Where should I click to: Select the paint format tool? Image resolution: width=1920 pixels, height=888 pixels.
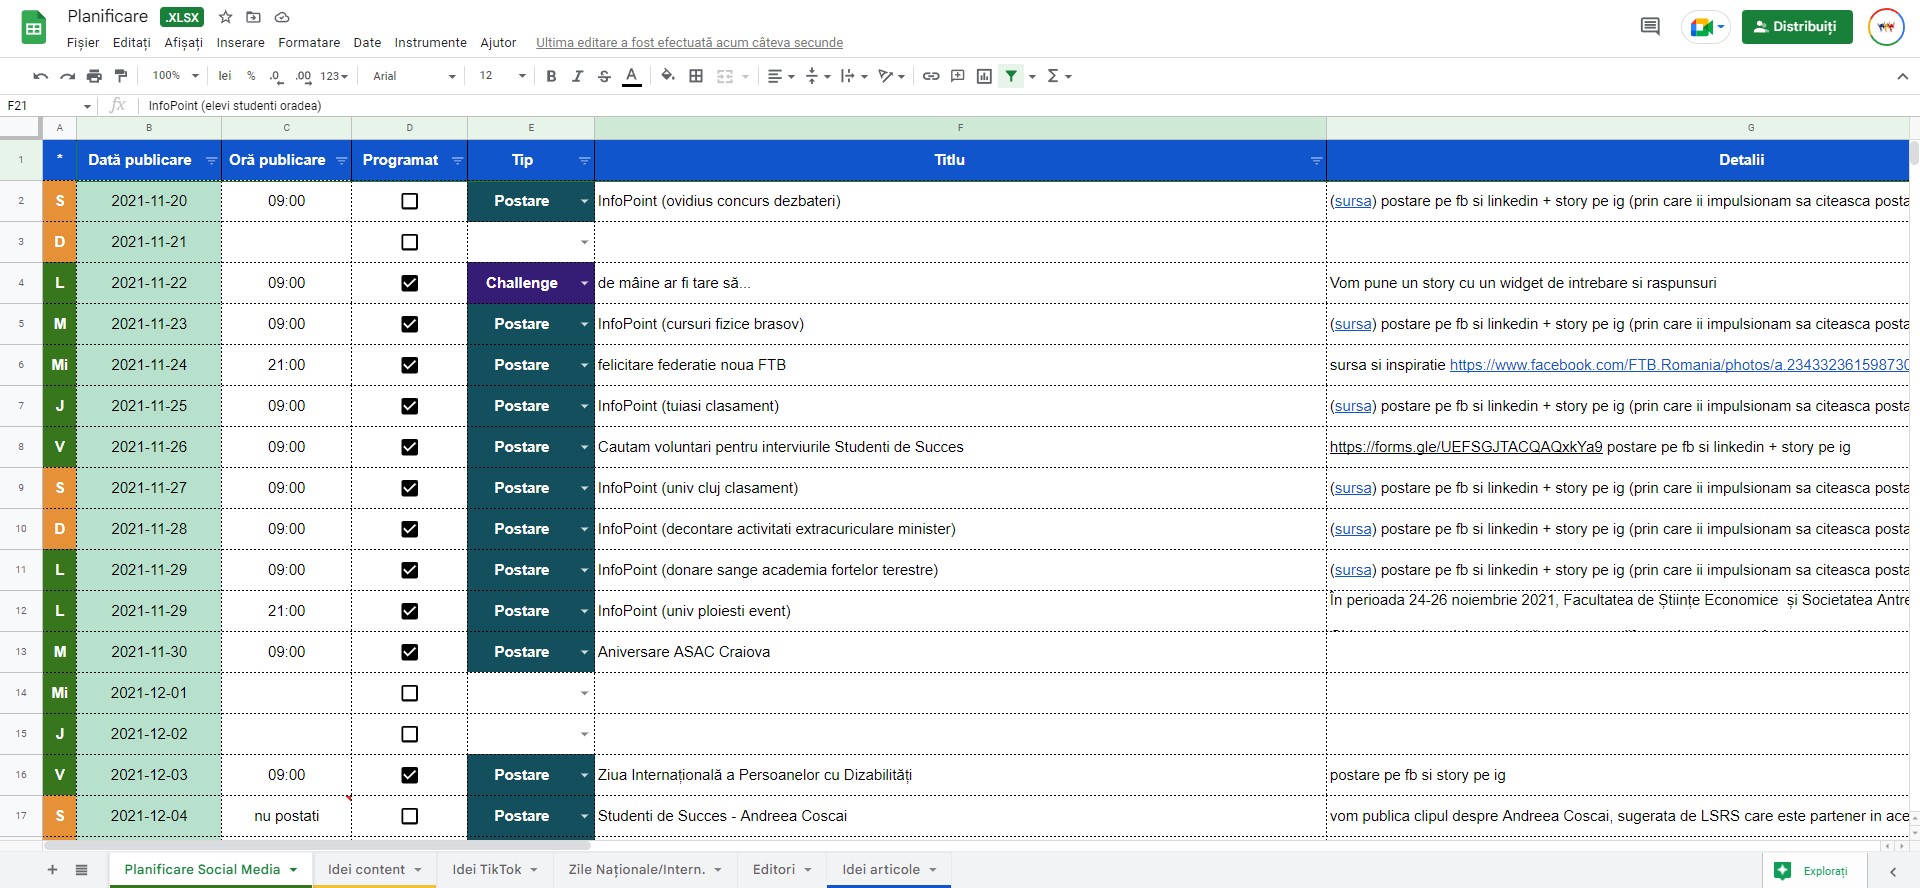pyautogui.click(x=121, y=76)
